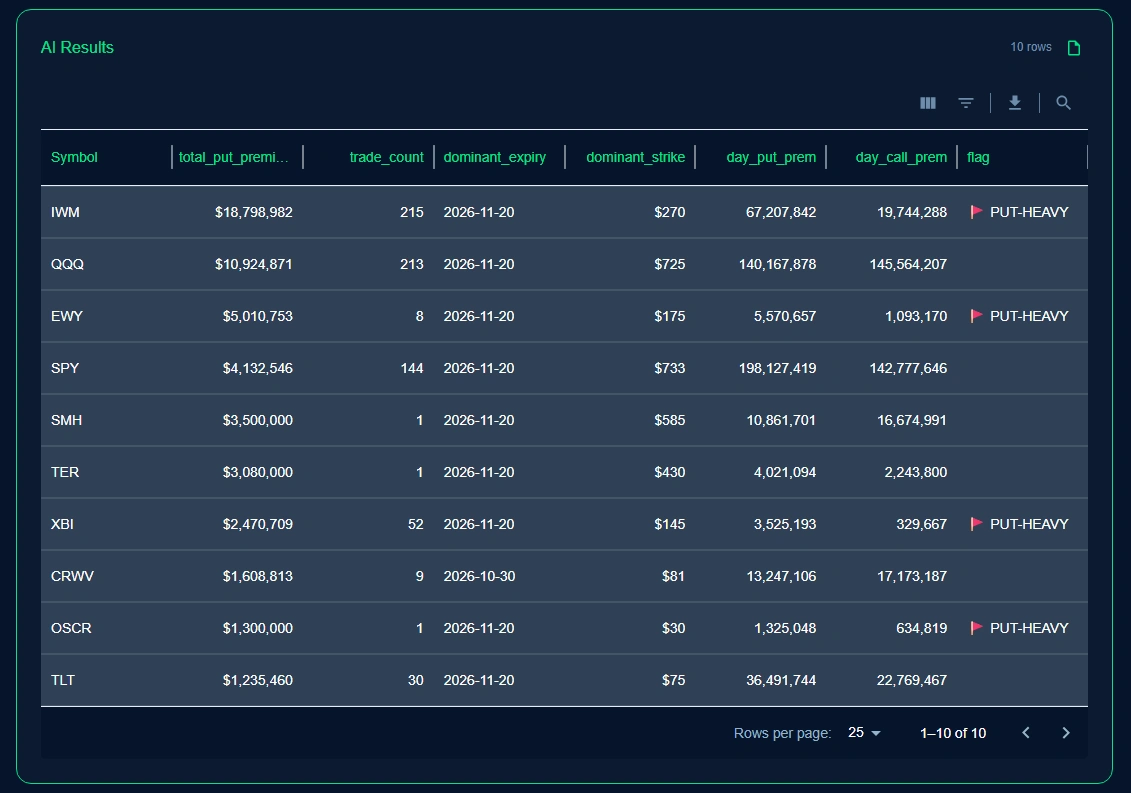Sort by total_put_premi... column header
The width and height of the screenshot is (1131, 793).
[x=234, y=157]
